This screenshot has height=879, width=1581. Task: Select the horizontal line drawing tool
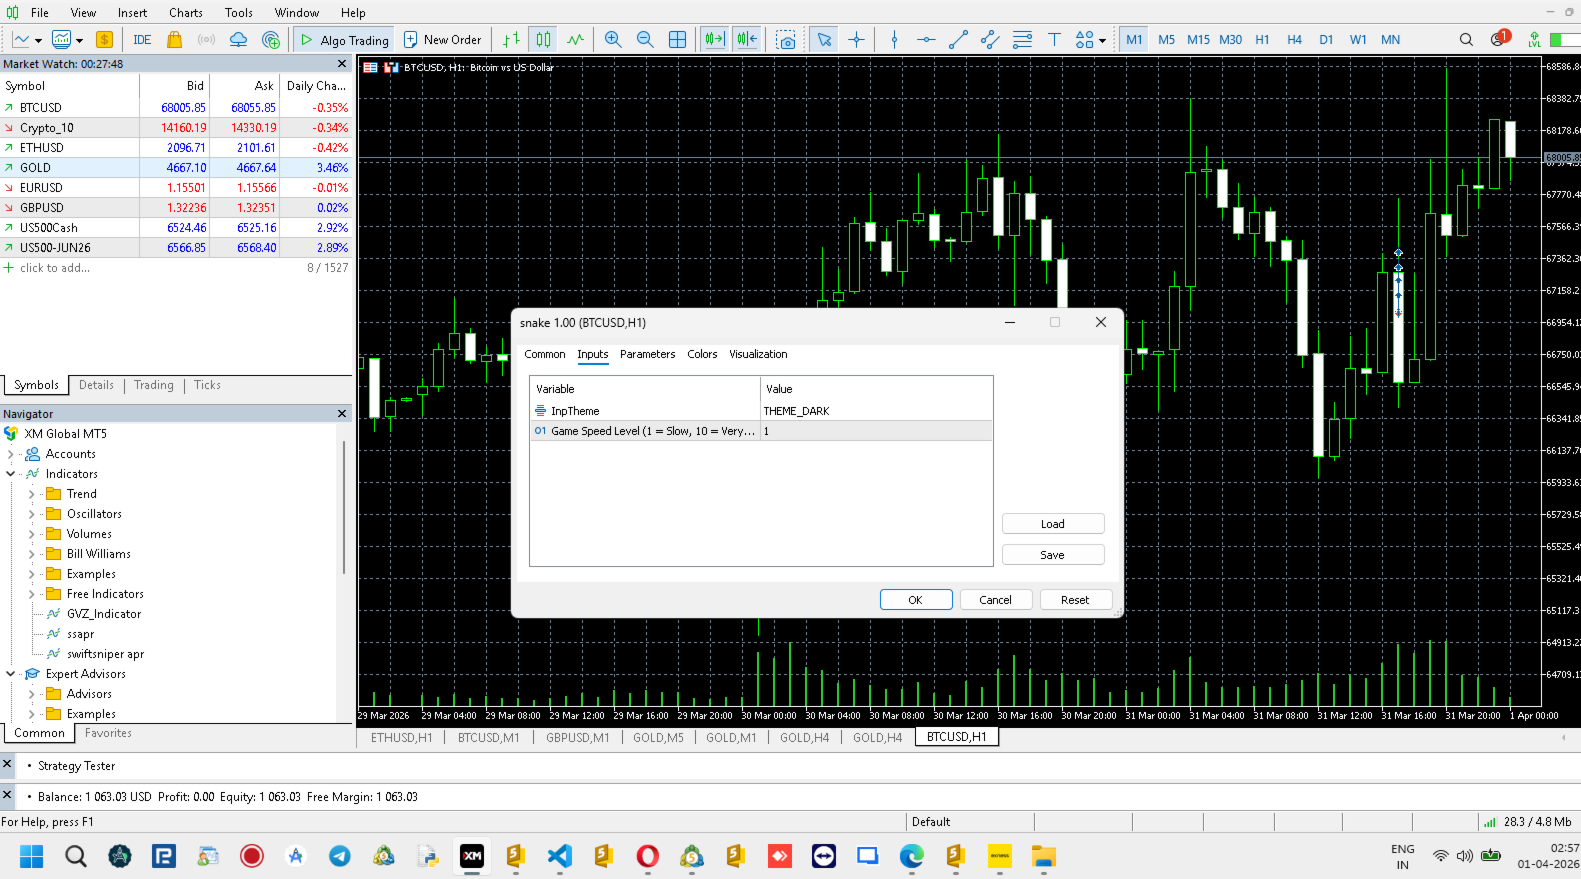tap(926, 40)
